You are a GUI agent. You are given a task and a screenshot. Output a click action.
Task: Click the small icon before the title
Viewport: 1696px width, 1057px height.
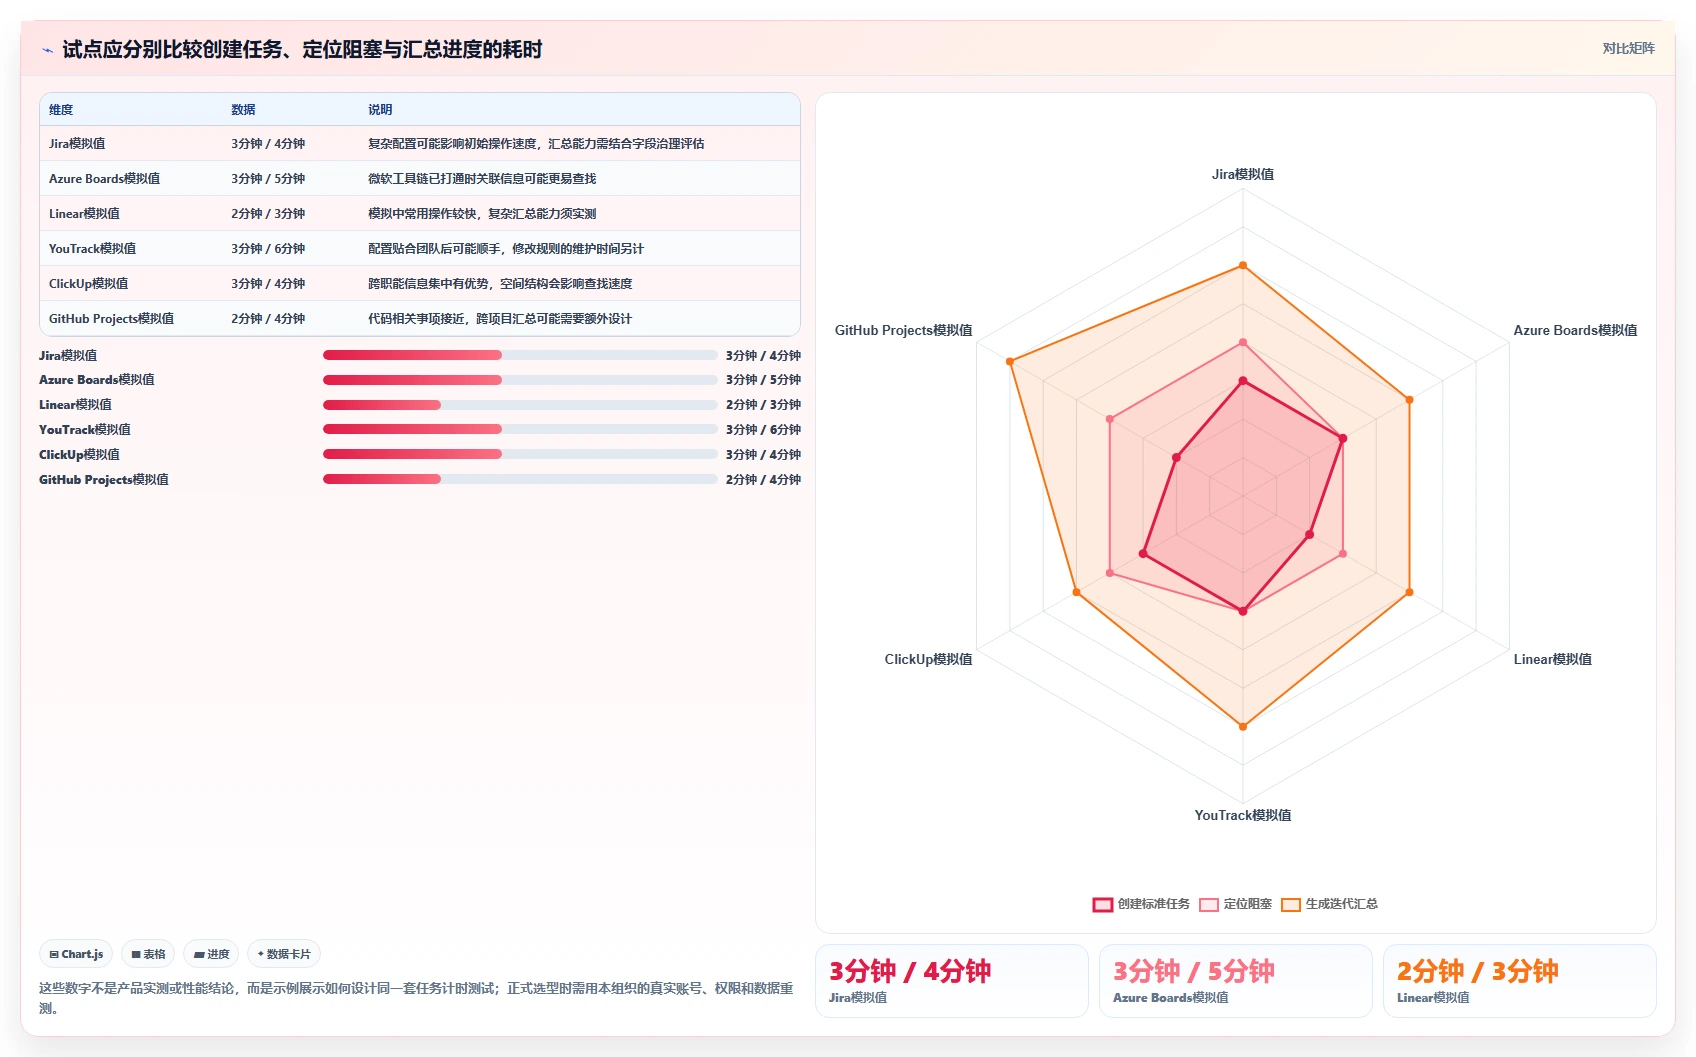point(47,50)
